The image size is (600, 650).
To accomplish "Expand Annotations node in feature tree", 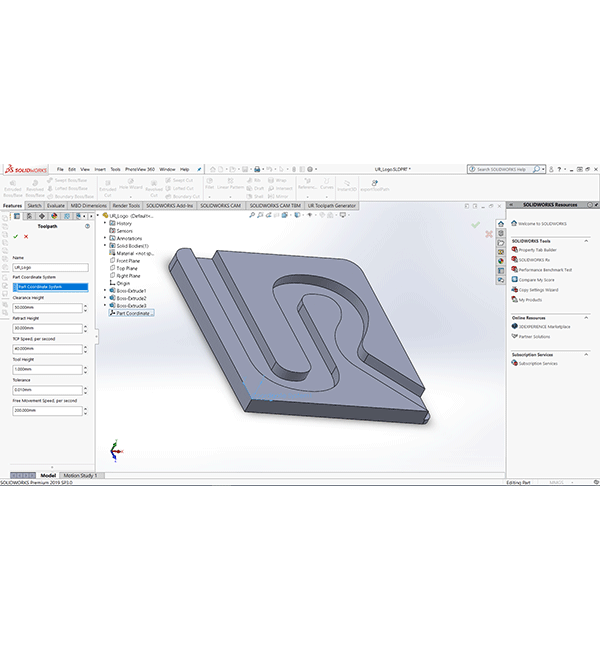I will click(x=105, y=238).
